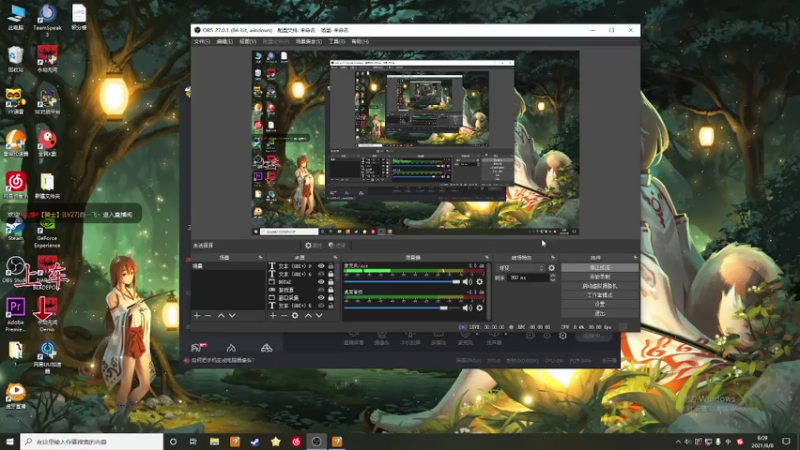
Task: Open TeamSpeak 3 desktop shortcut
Action: pyautogui.click(x=47, y=20)
